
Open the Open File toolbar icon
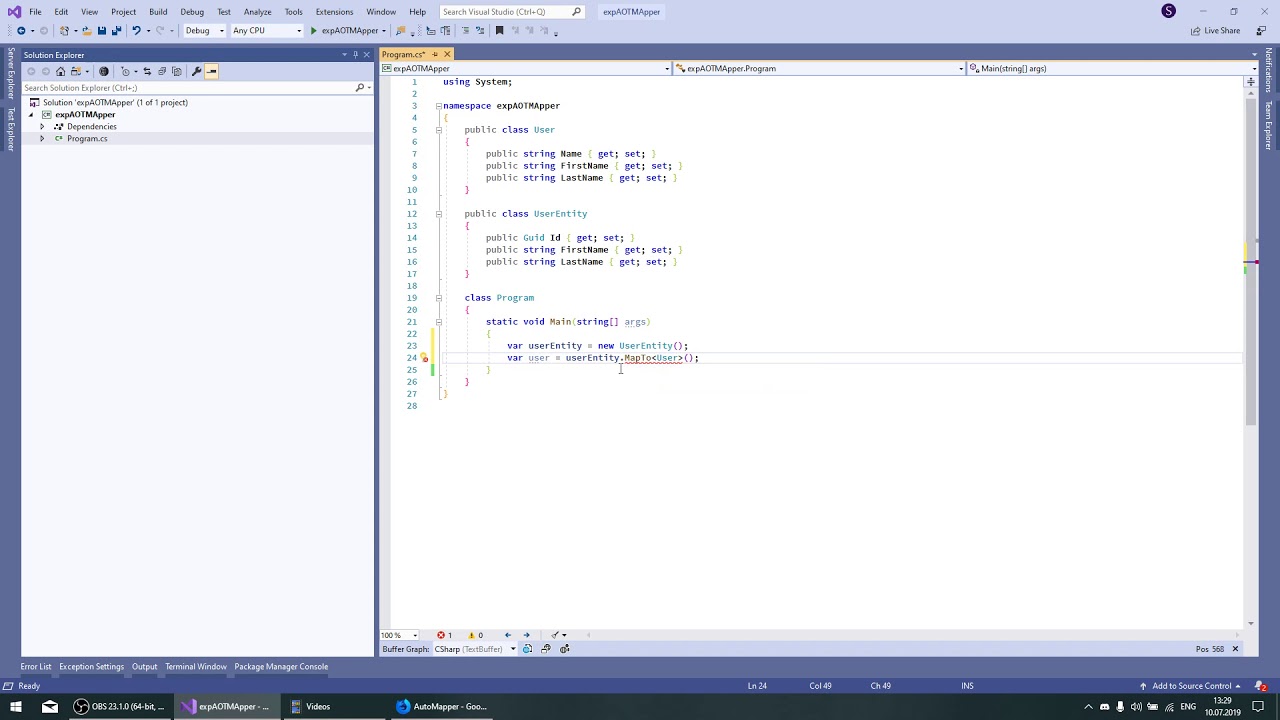pos(86,31)
